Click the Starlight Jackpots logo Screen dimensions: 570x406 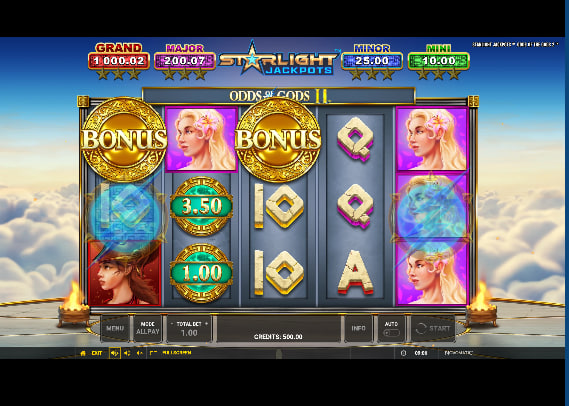278,60
